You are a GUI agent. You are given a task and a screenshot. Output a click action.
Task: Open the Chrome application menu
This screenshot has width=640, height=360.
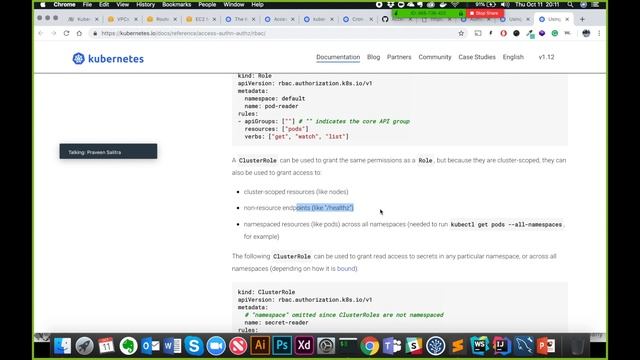64,4
